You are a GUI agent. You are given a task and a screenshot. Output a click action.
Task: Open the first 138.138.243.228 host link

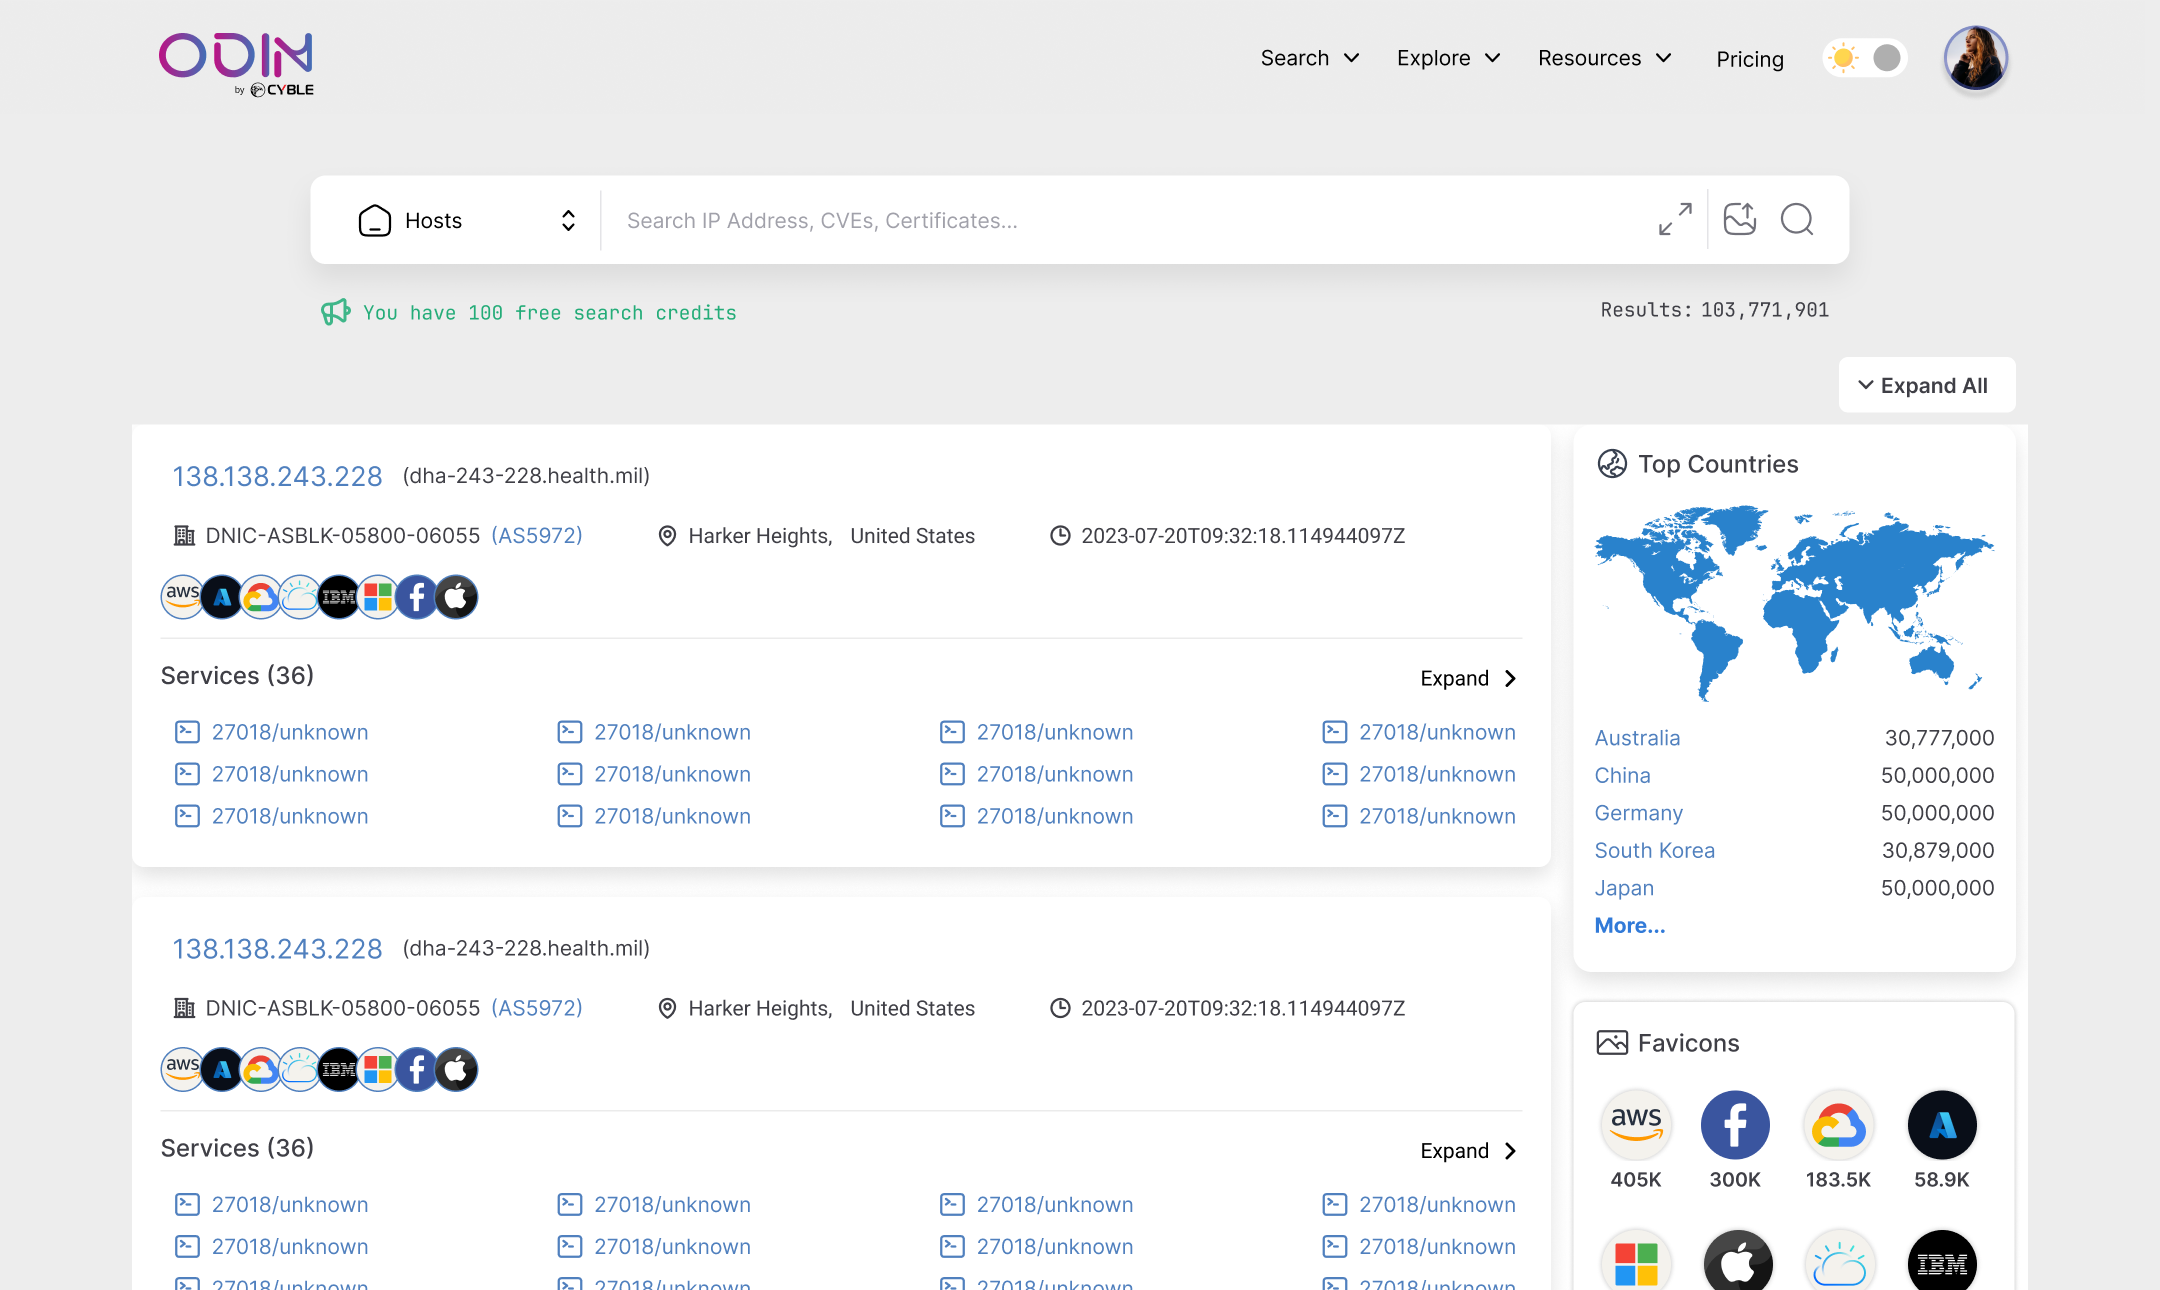(277, 476)
